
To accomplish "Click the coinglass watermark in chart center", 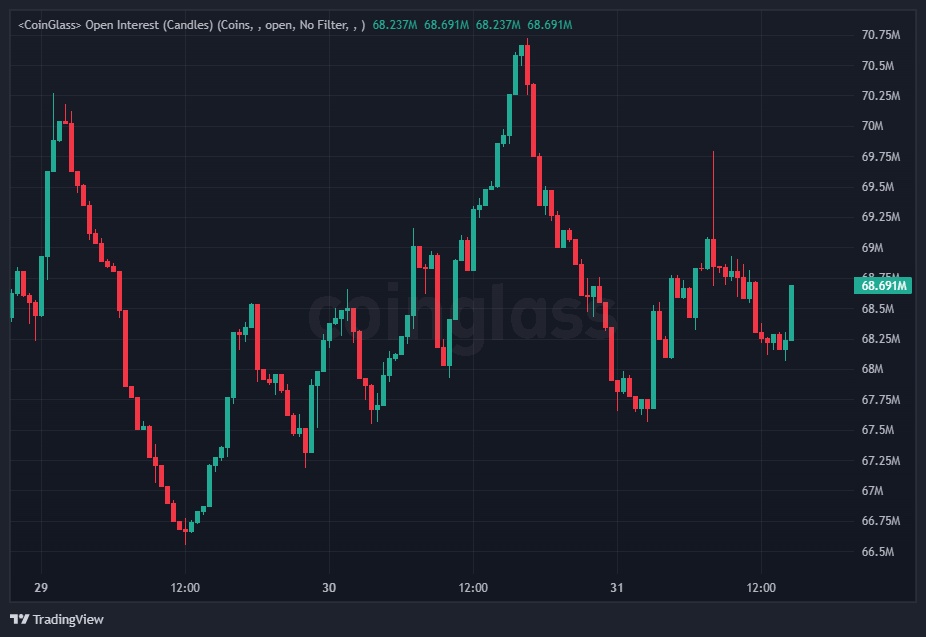I will [x=460, y=318].
